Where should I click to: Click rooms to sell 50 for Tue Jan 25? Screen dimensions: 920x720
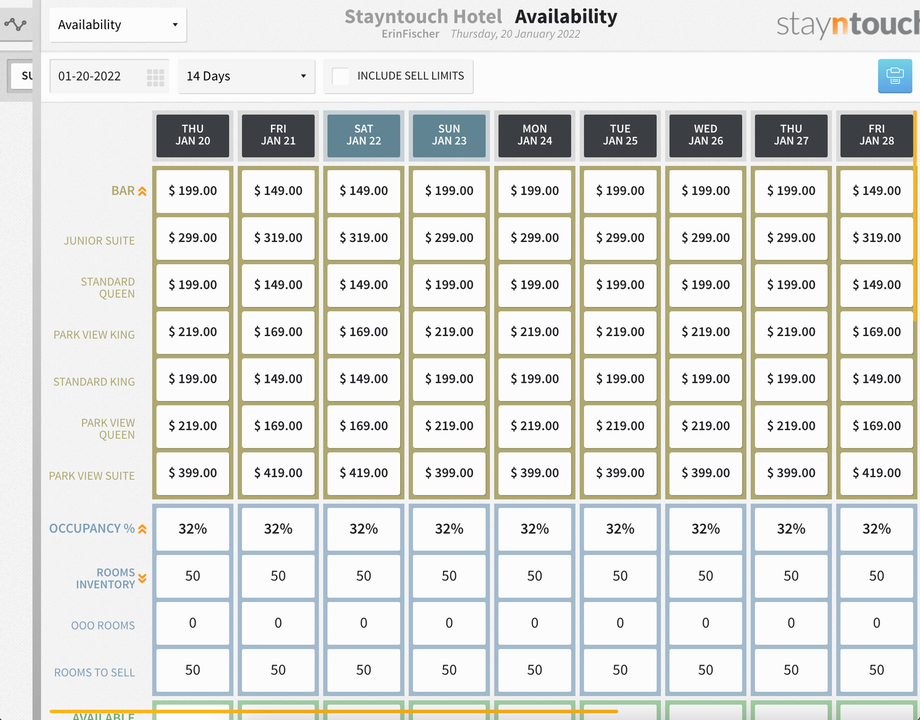[620, 670]
